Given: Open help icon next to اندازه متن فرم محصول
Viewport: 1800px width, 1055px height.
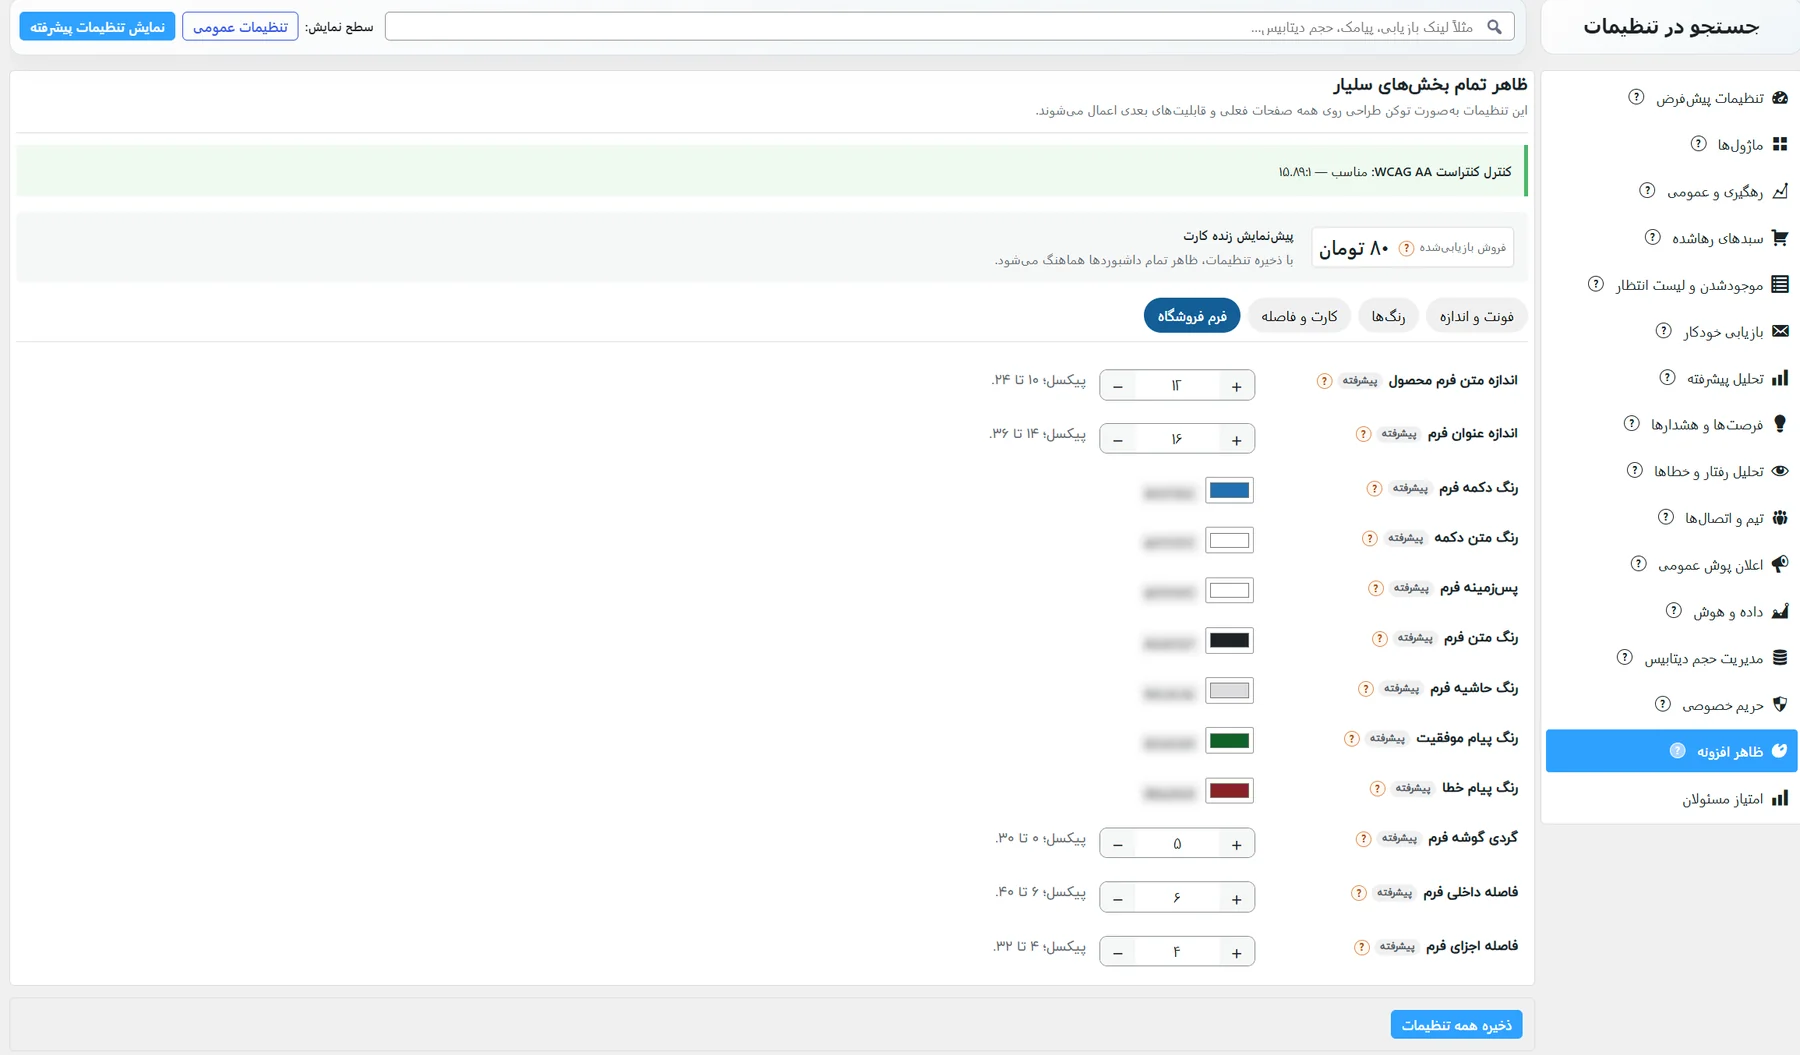Looking at the screenshot, I should click(x=1324, y=381).
